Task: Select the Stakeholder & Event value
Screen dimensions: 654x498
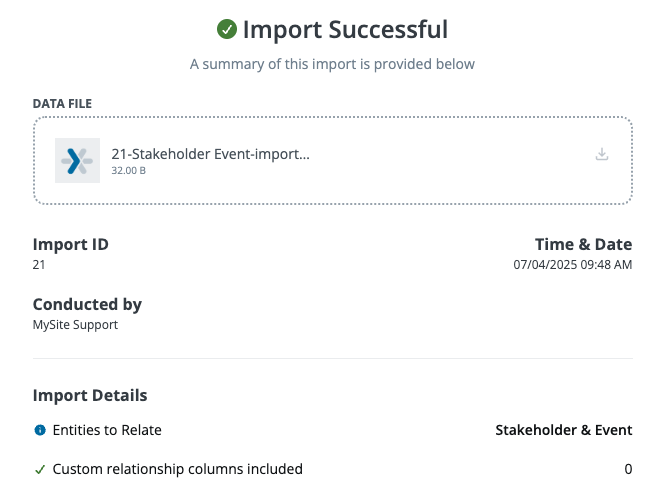Action: click(x=564, y=430)
